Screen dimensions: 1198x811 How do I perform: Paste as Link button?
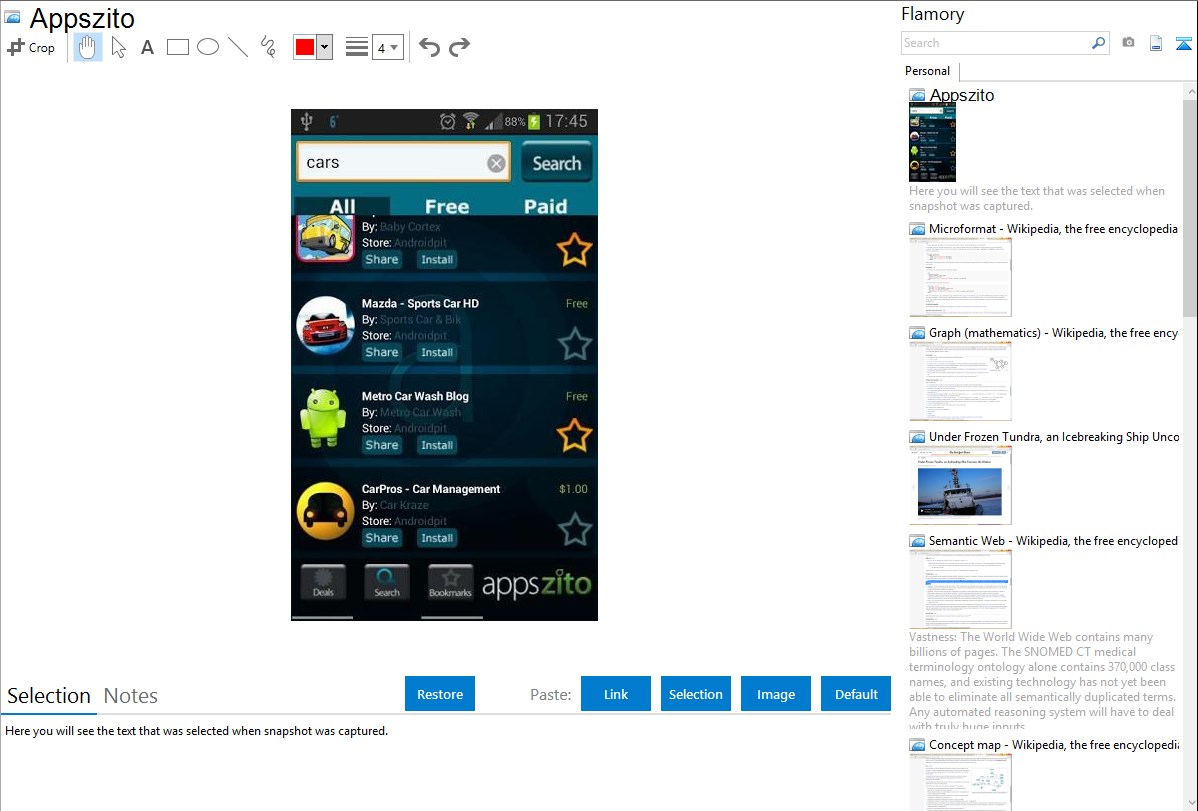616,694
